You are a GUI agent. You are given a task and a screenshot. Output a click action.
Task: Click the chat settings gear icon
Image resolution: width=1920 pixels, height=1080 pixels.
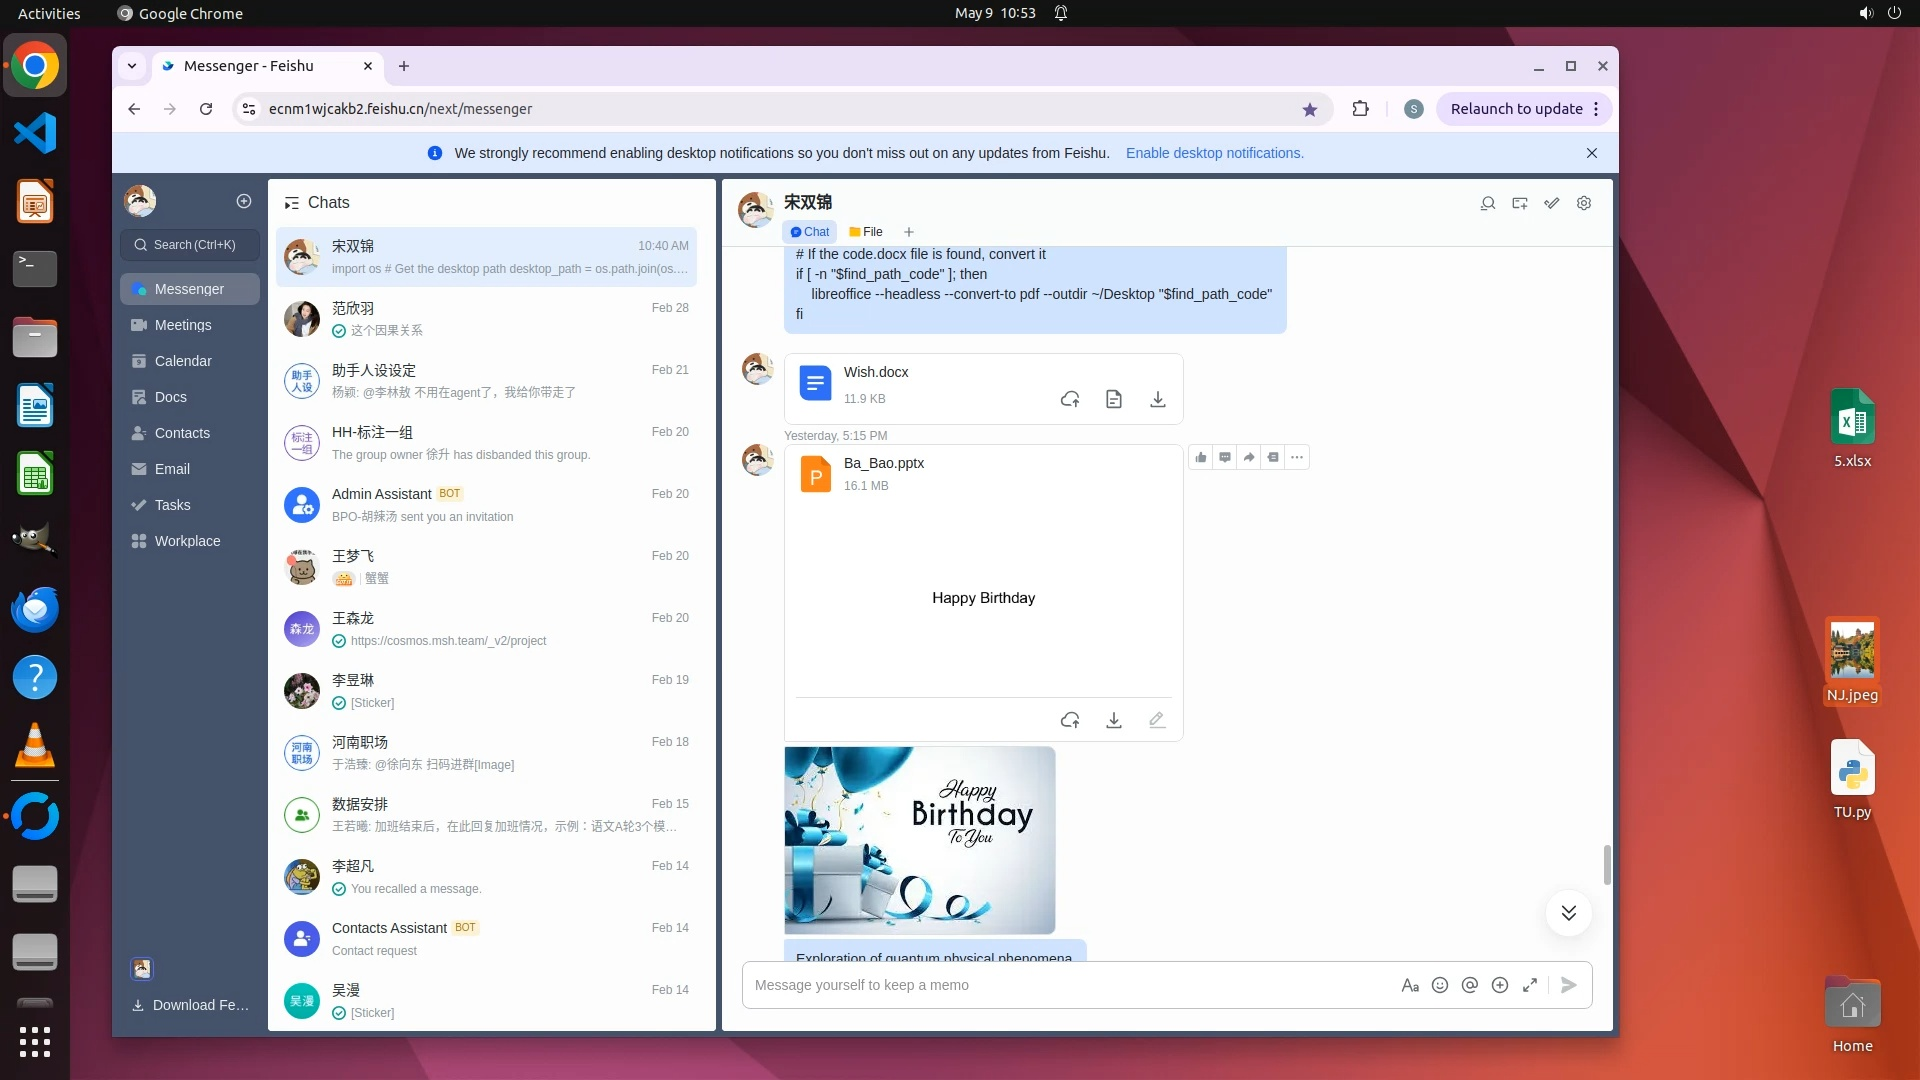[1584, 204]
